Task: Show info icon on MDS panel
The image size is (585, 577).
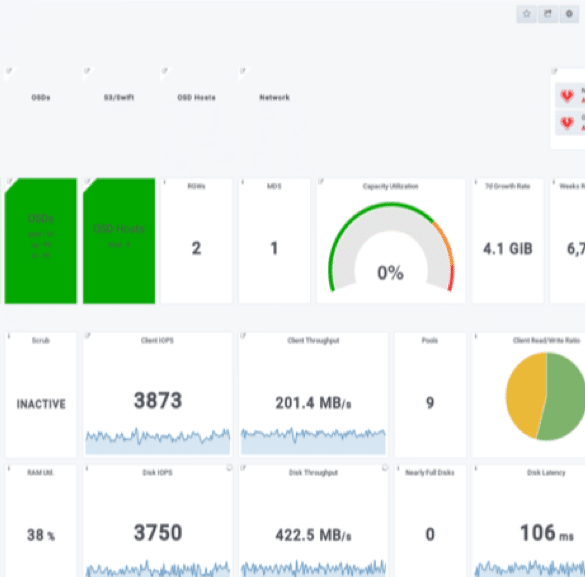Action: click(243, 182)
